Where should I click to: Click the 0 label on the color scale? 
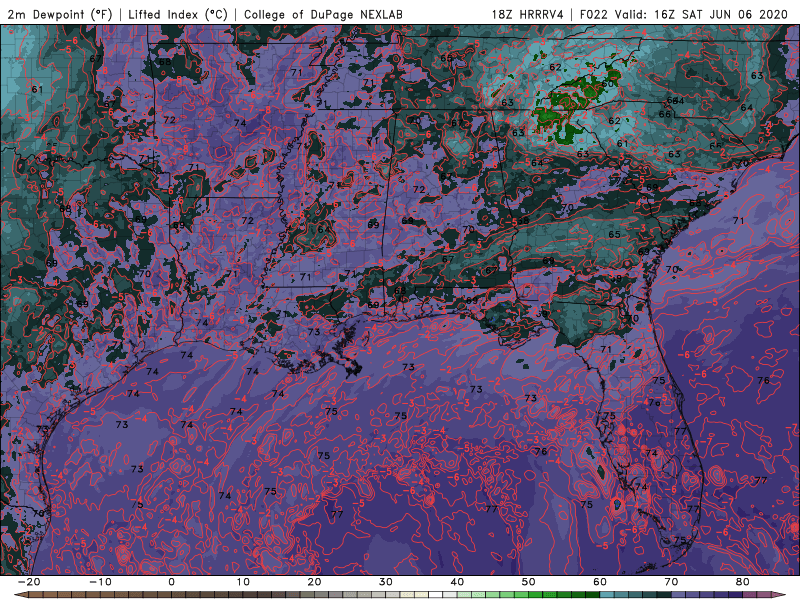click(x=171, y=582)
